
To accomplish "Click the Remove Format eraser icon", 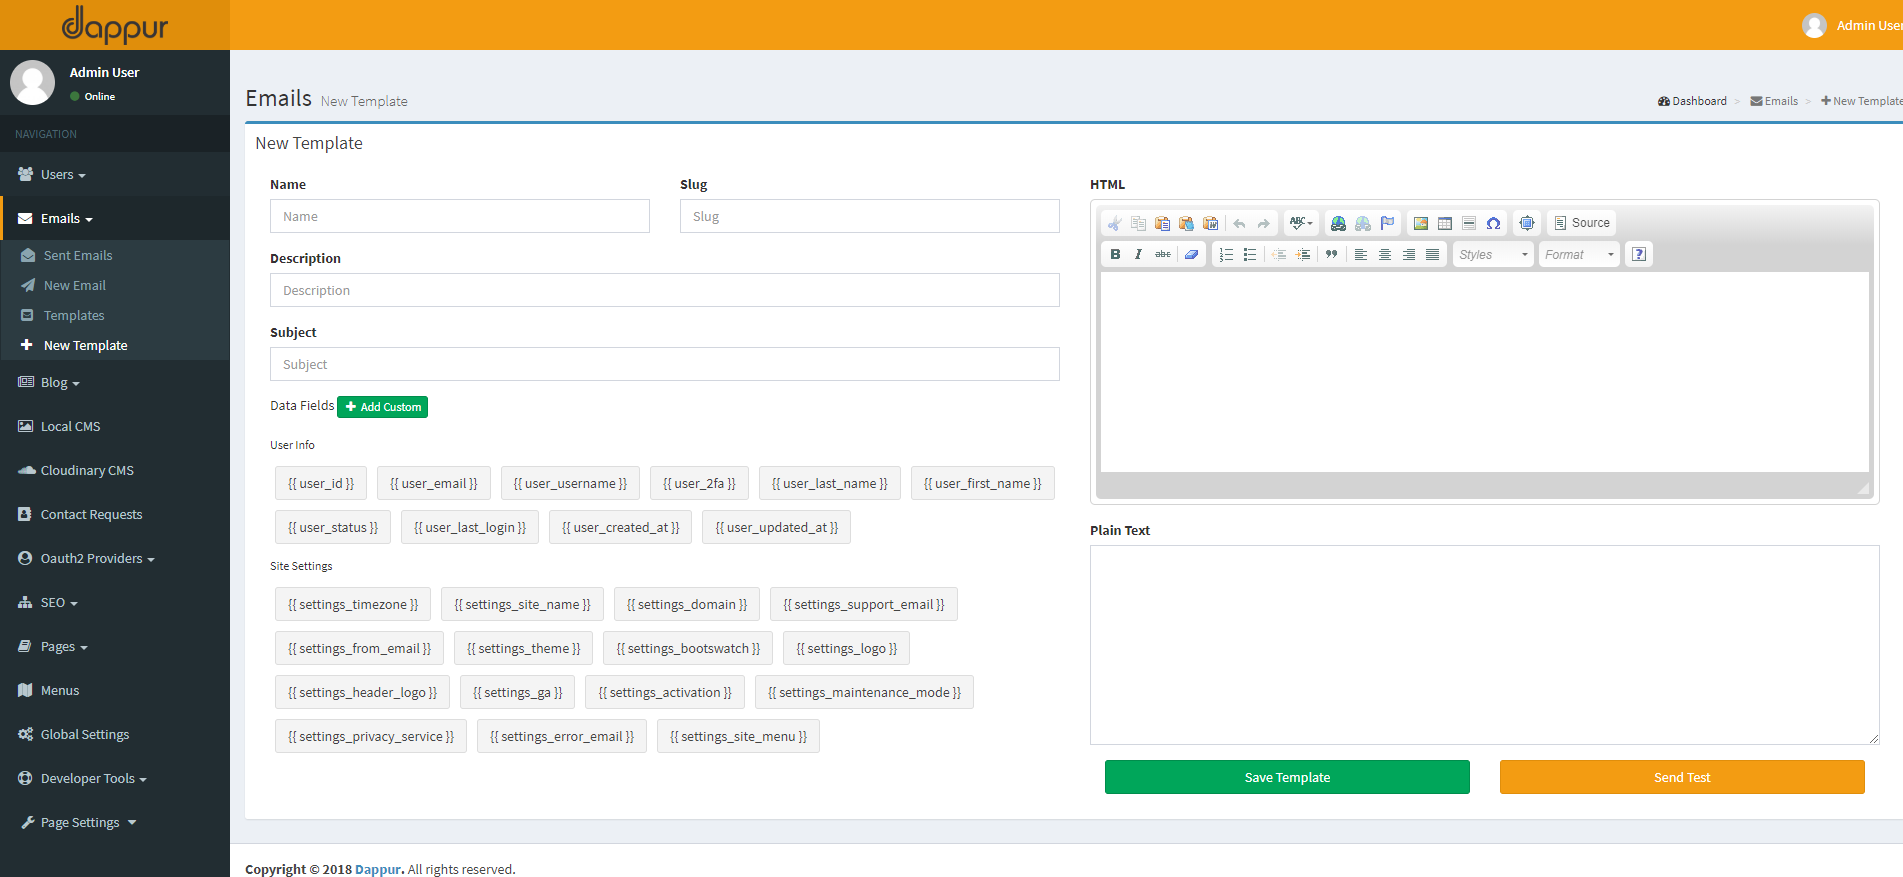I will coord(1191,255).
